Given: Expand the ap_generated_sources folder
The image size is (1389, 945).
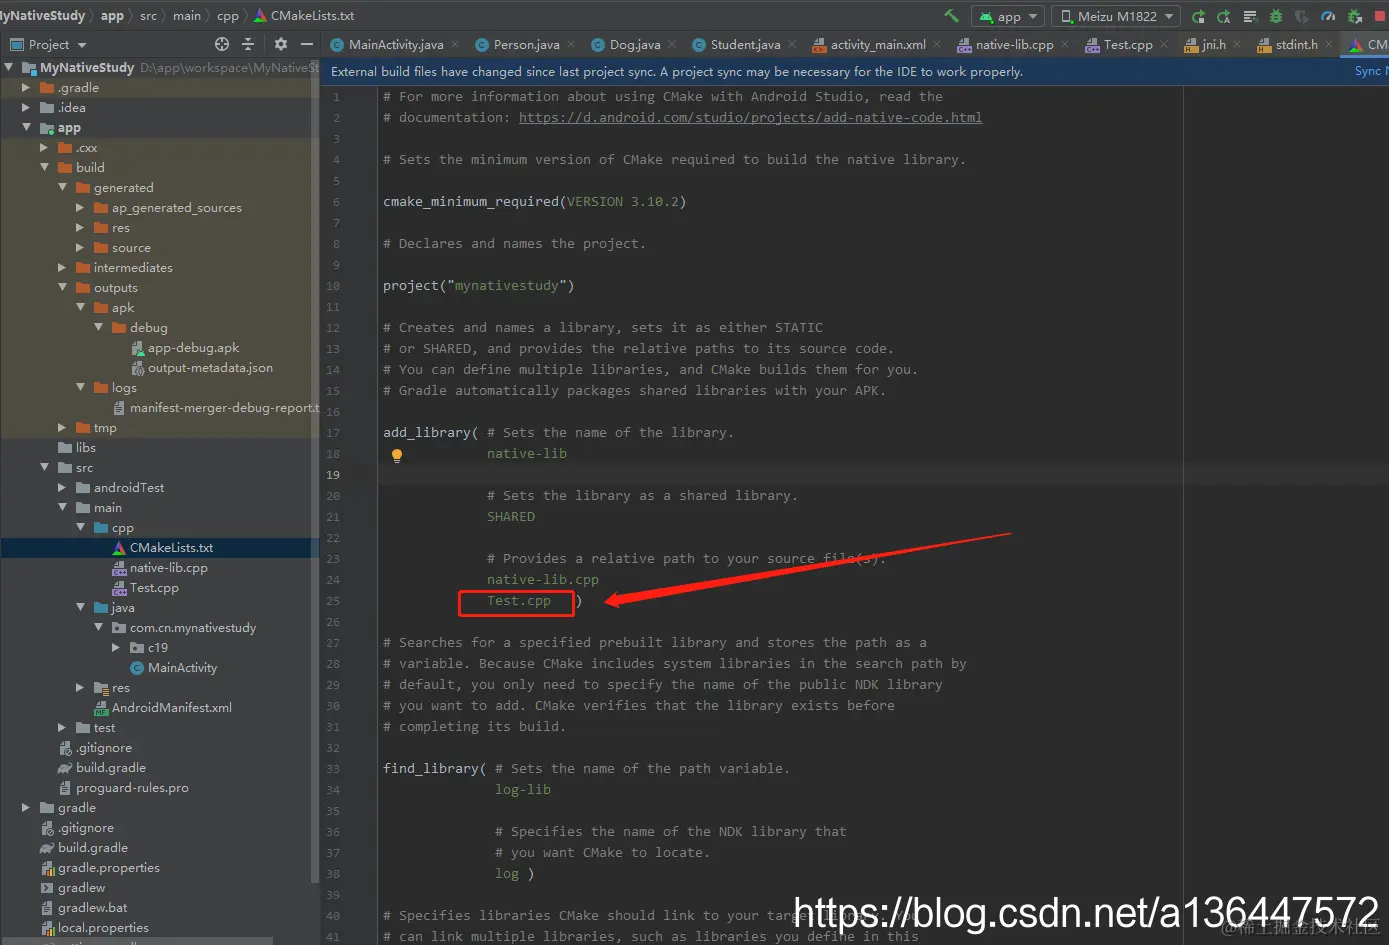Looking at the screenshot, I should click(81, 208).
